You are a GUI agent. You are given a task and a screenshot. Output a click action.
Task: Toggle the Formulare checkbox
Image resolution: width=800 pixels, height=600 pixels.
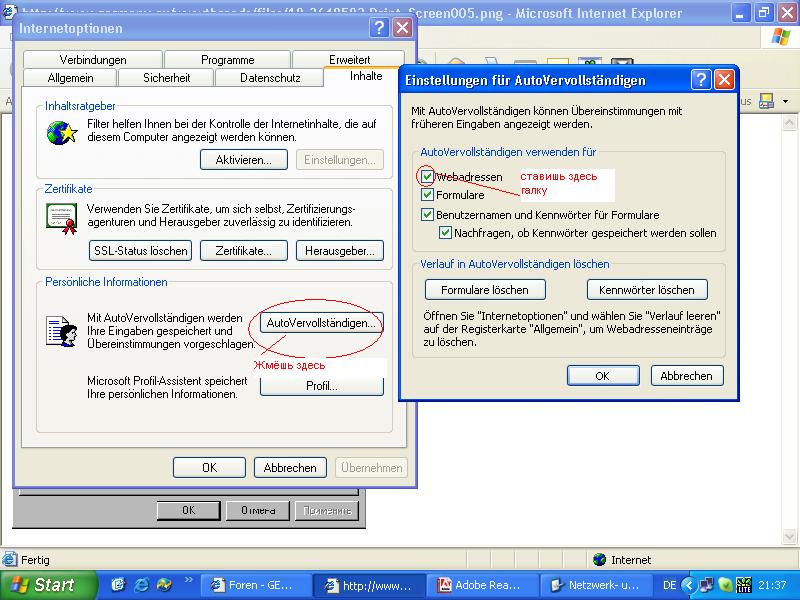pos(428,195)
